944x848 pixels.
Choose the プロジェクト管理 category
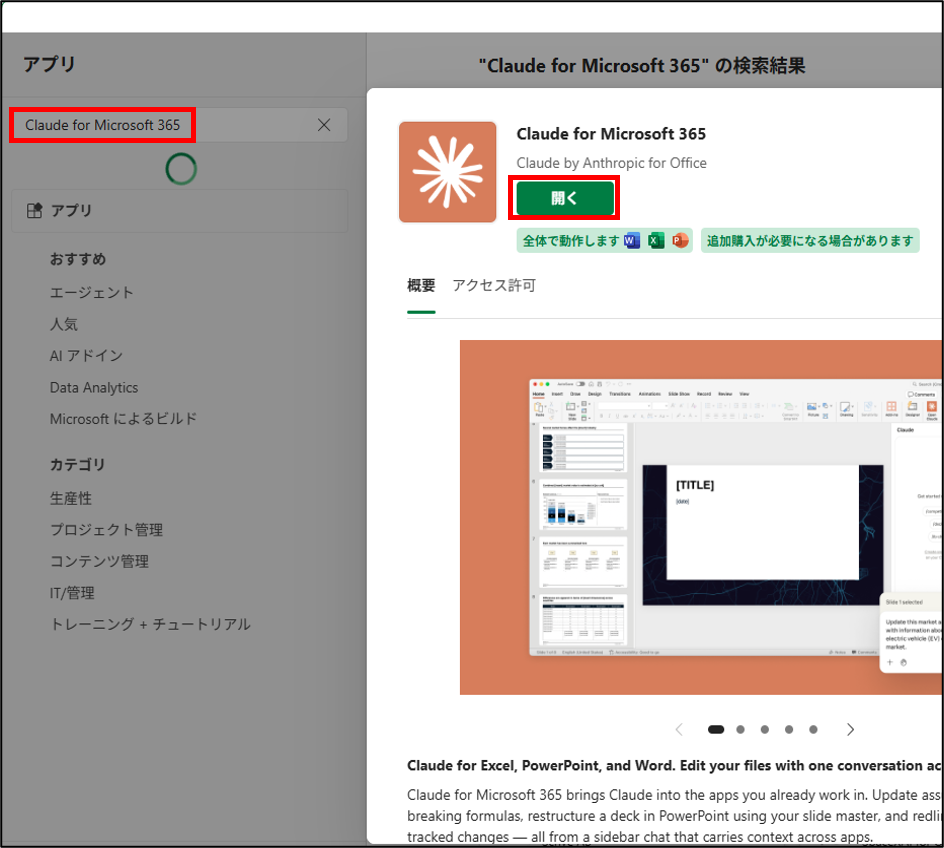click(x=107, y=530)
